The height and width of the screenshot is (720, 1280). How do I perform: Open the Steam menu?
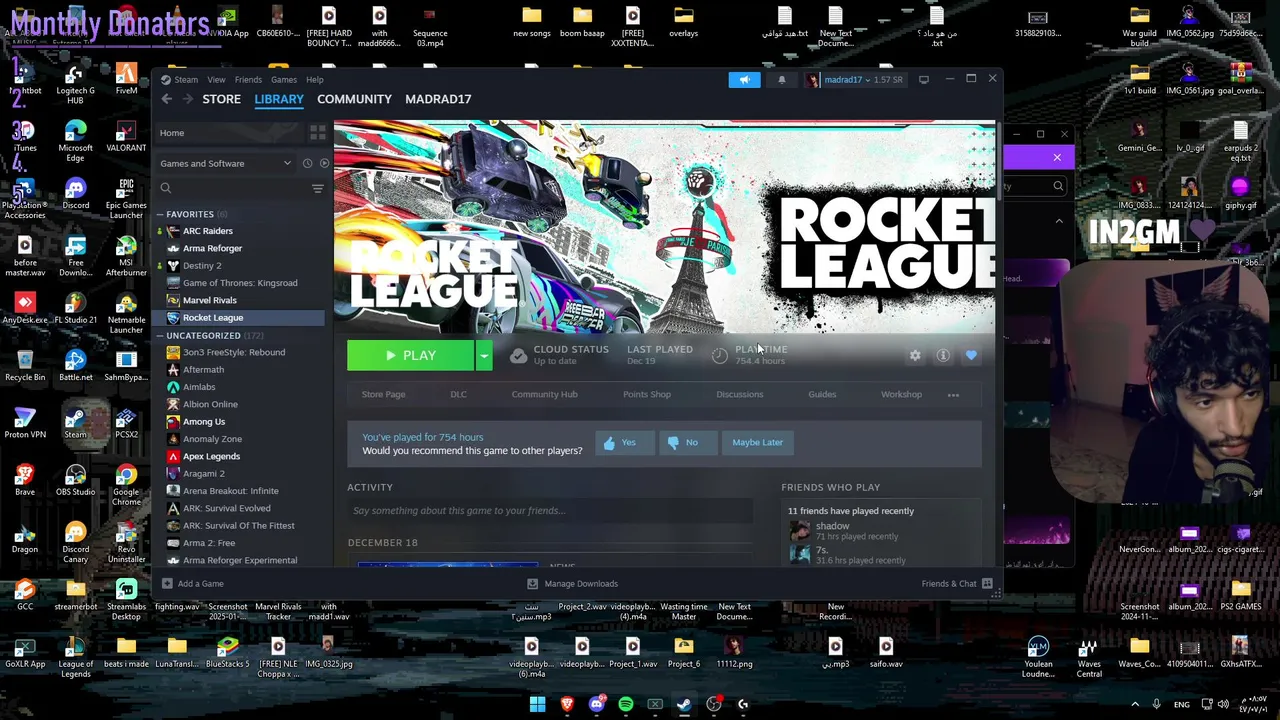coord(186,79)
